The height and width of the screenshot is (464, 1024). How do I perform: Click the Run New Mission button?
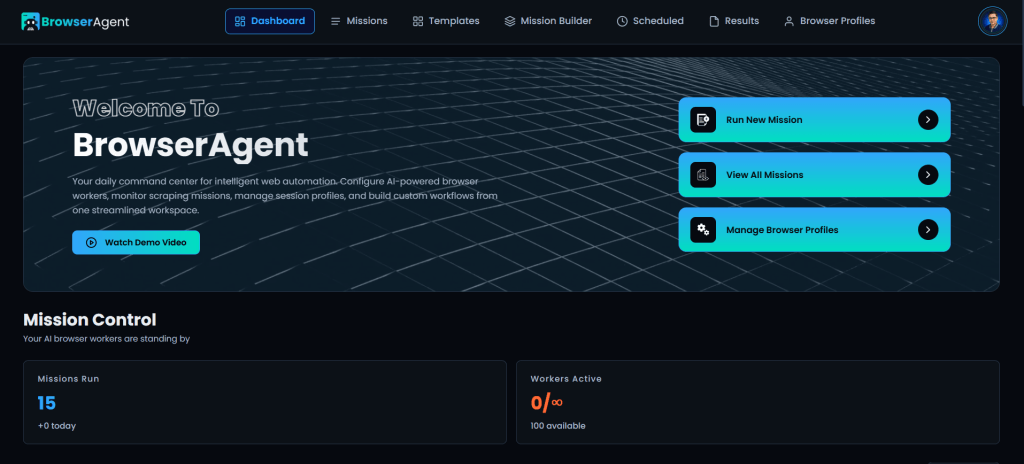tap(814, 120)
